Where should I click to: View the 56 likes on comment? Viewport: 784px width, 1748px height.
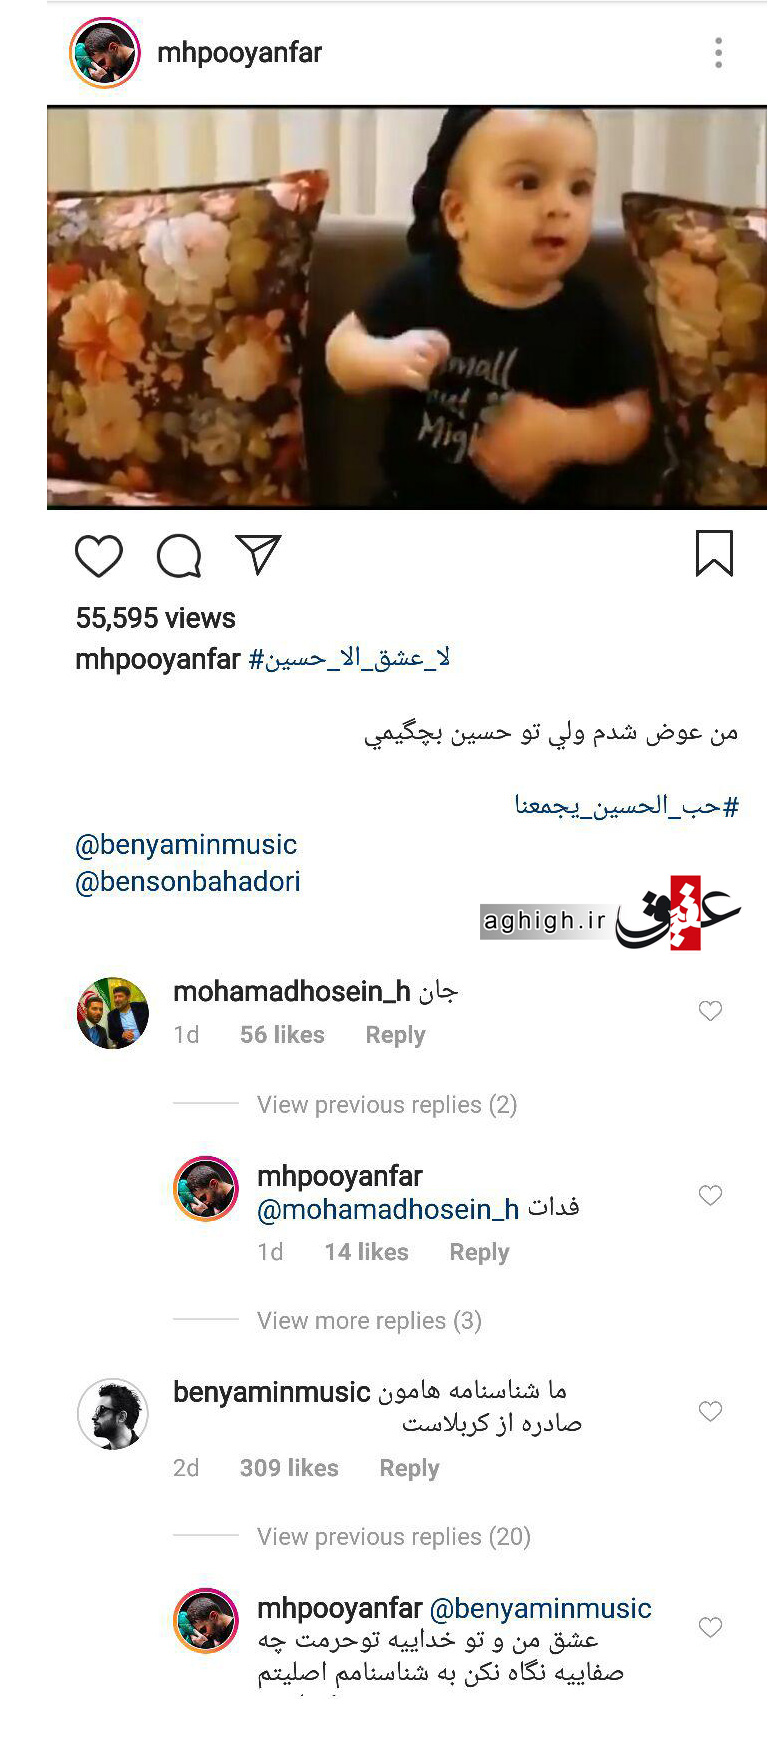pyautogui.click(x=282, y=1035)
